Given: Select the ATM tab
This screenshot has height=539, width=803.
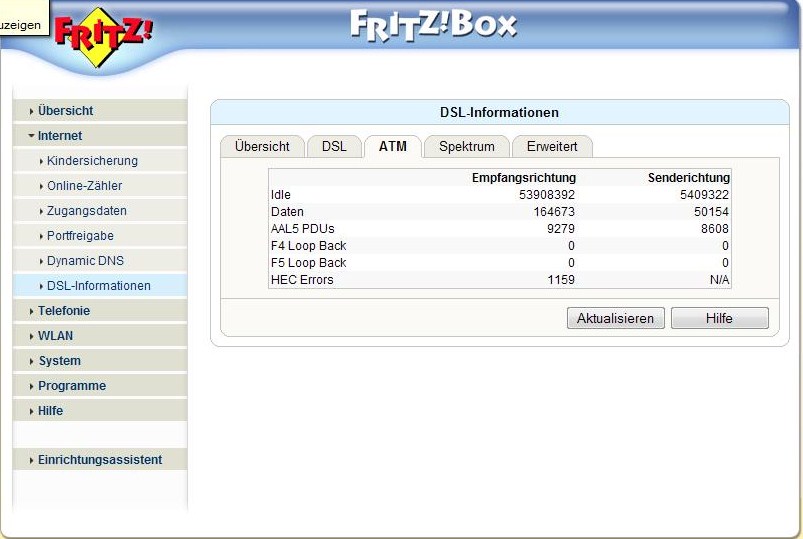Looking at the screenshot, I should pos(393,147).
